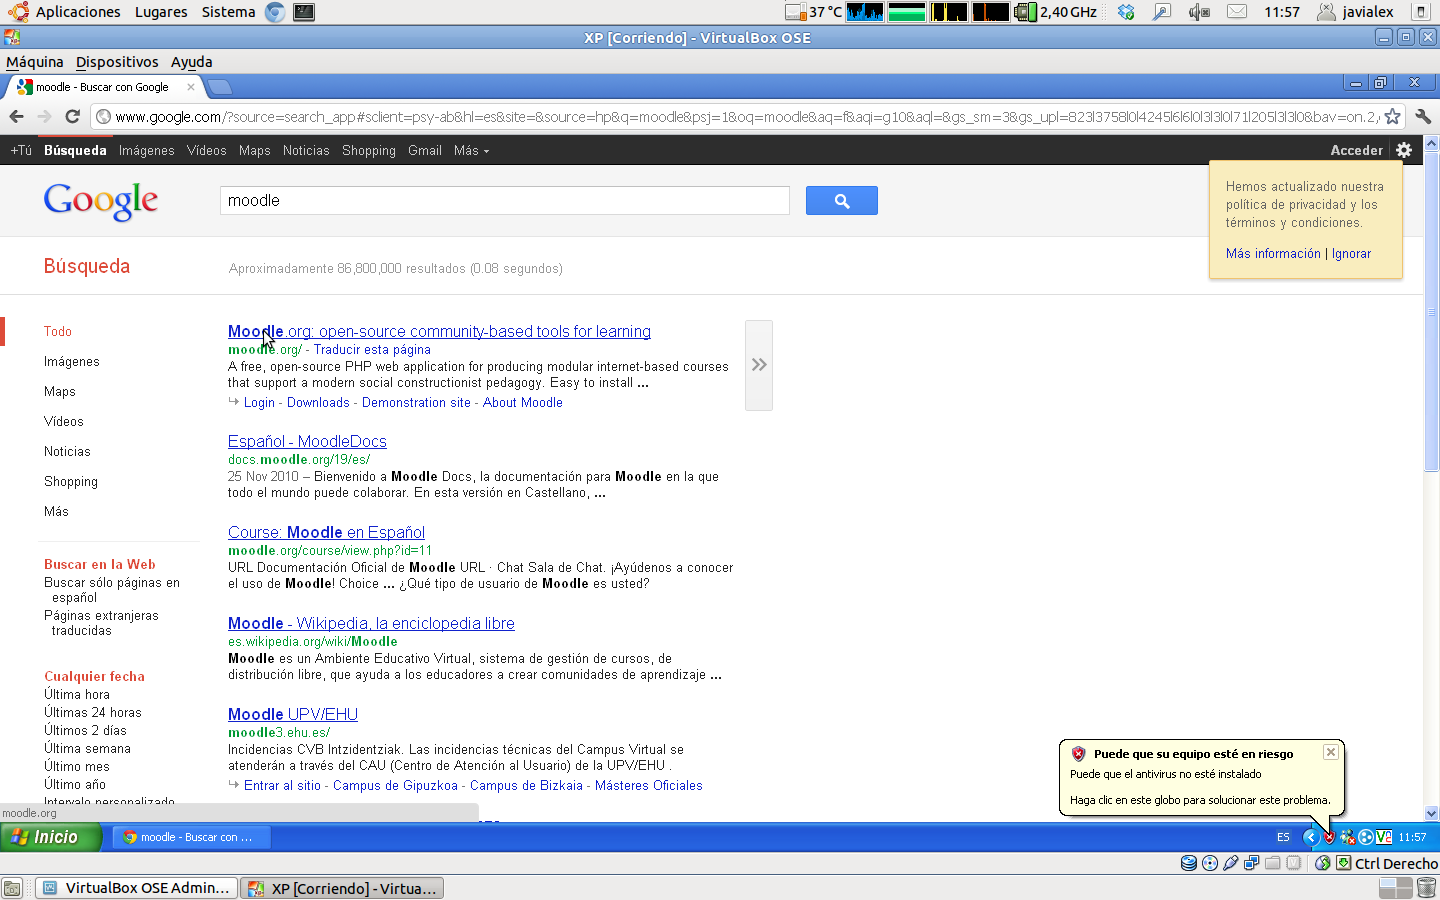Click the blue Google search button

pyautogui.click(x=841, y=201)
